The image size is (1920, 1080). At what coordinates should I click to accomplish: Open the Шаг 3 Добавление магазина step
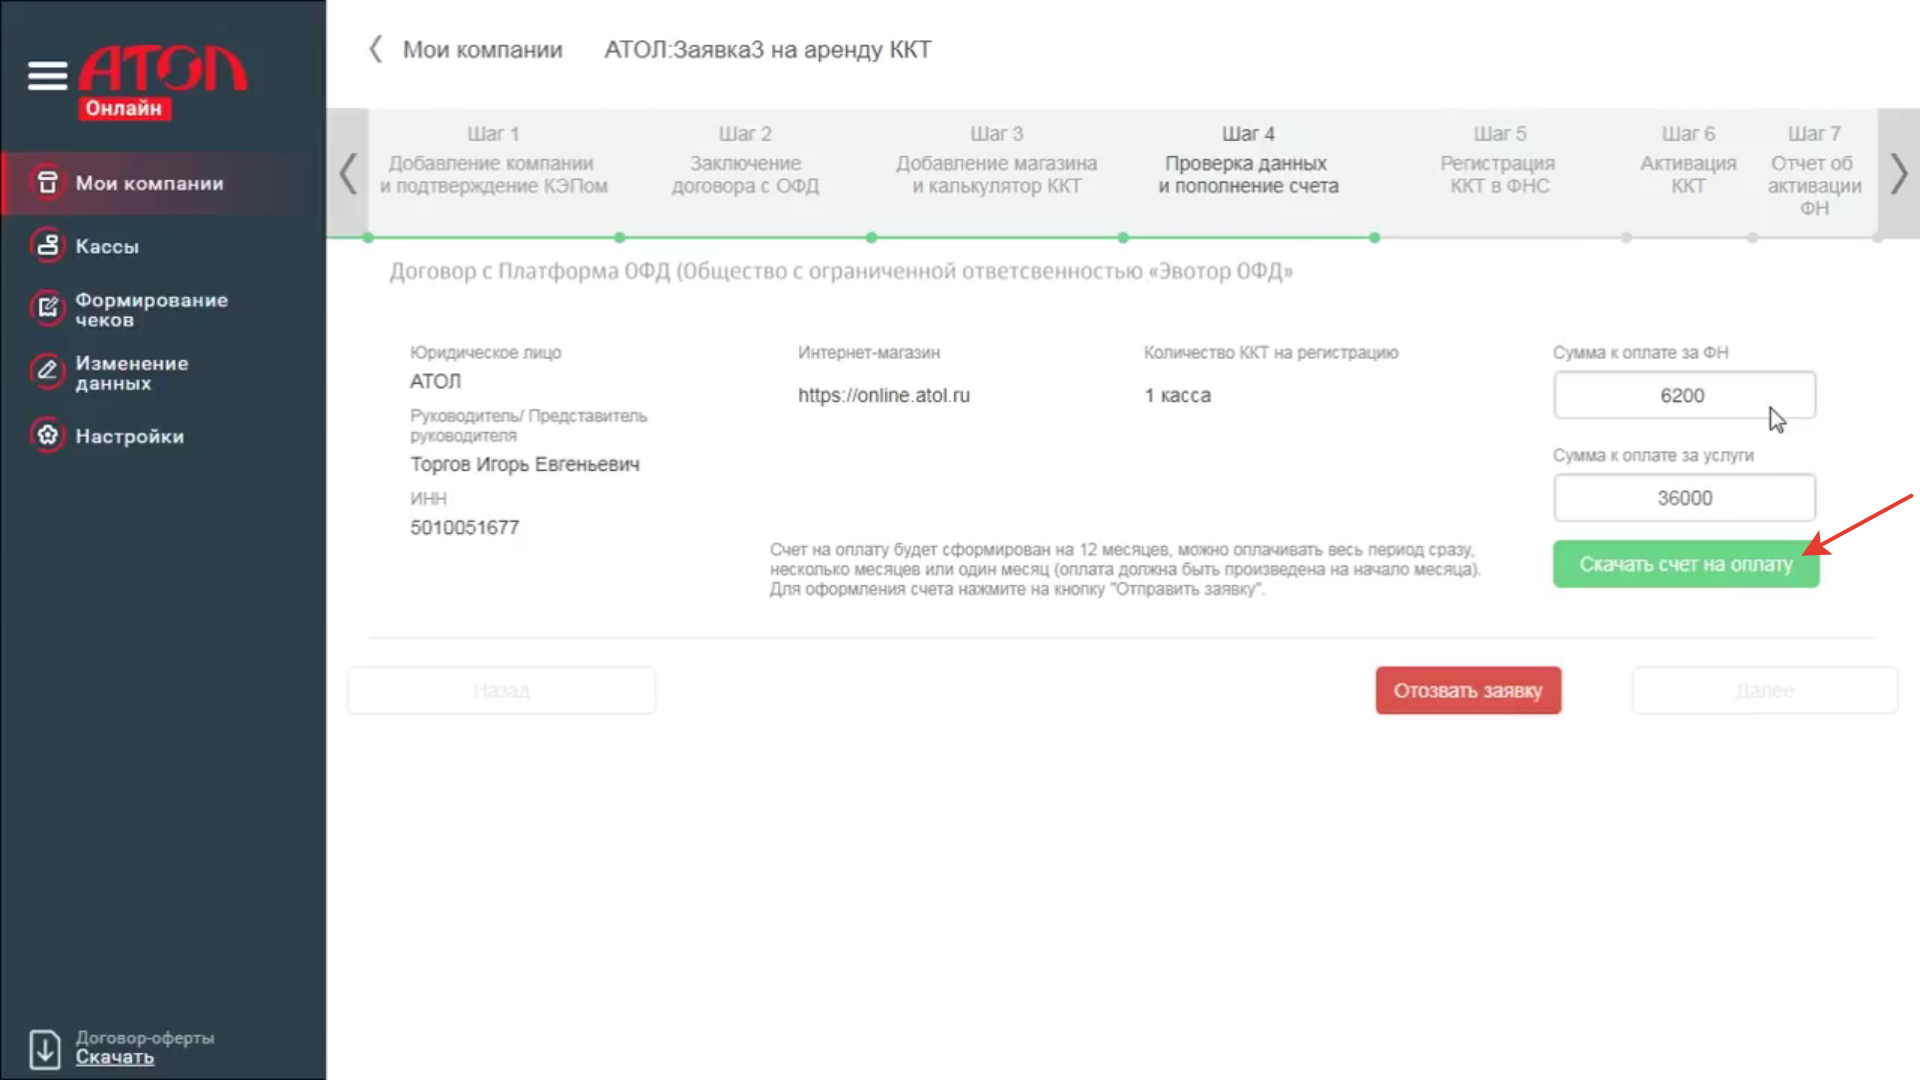(x=996, y=162)
